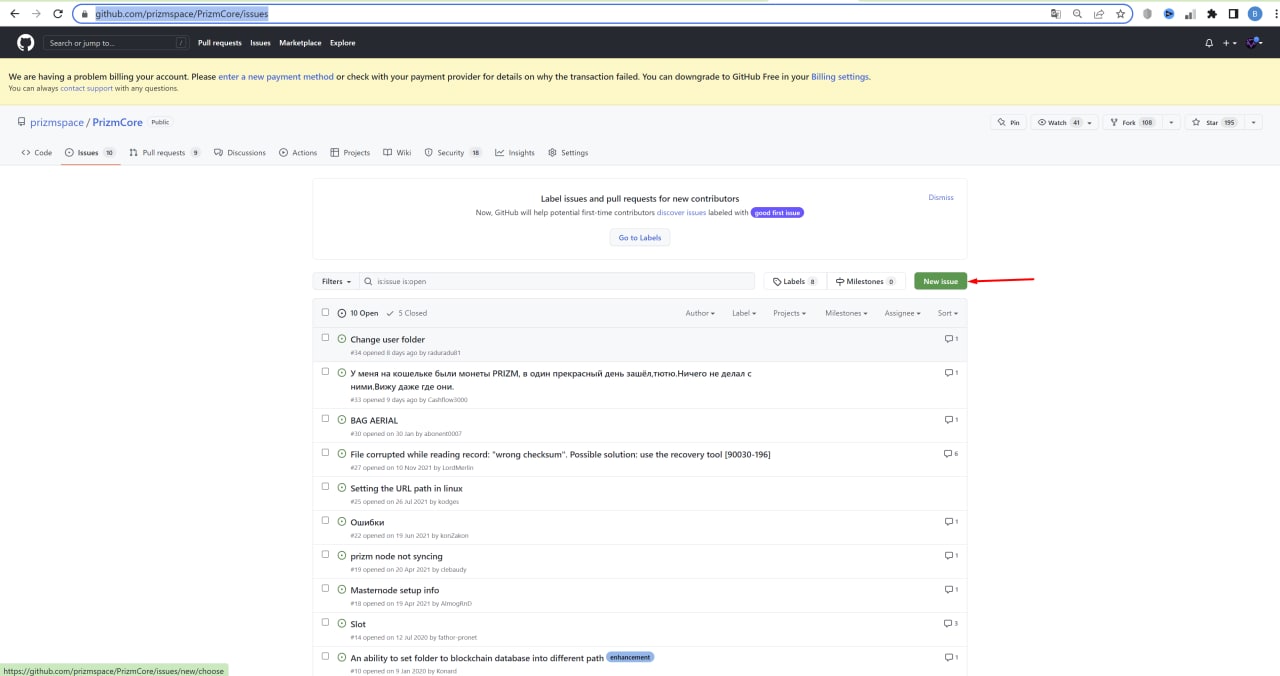
Task: Open the Milestones filter dropdown in list header
Action: (x=846, y=313)
